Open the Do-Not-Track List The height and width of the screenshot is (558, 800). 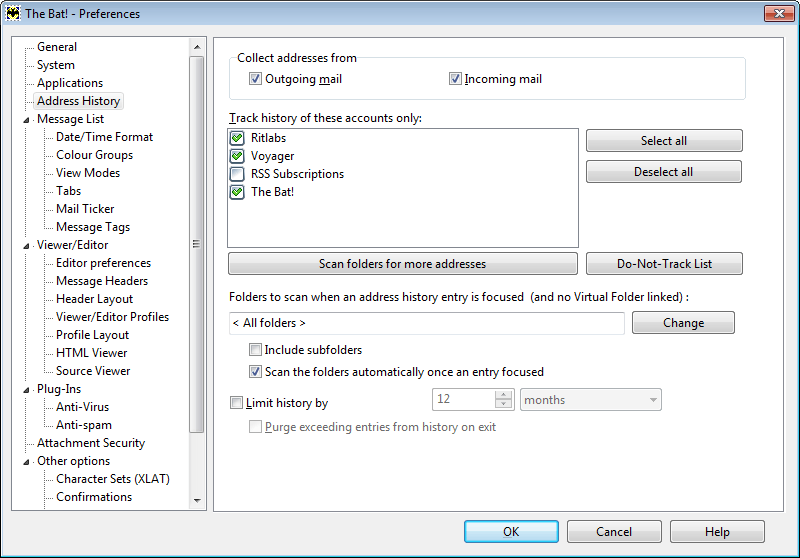coord(664,264)
